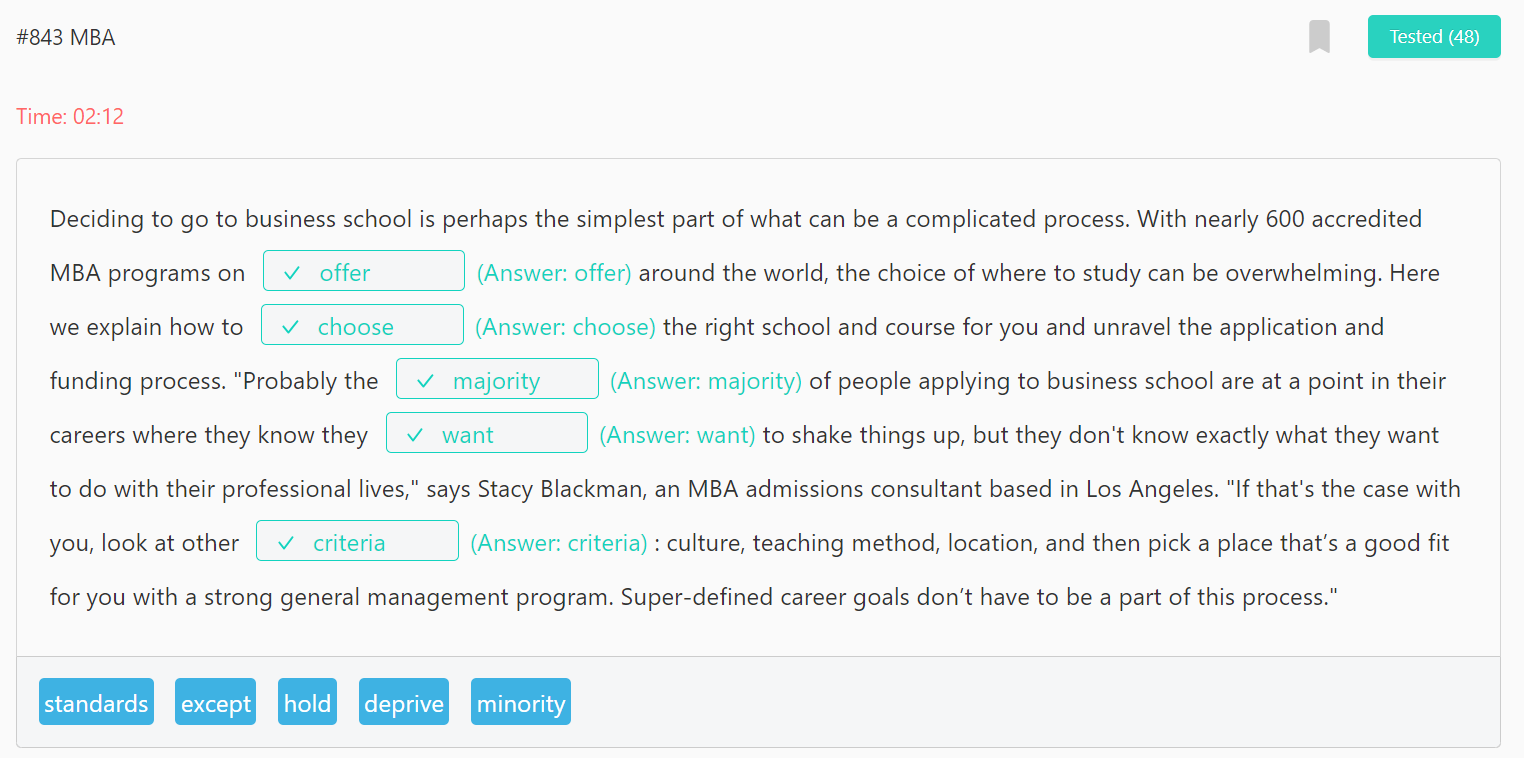The image size is (1524, 758).
Task: Click the question title #843 MBA
Action: [66, 38]
